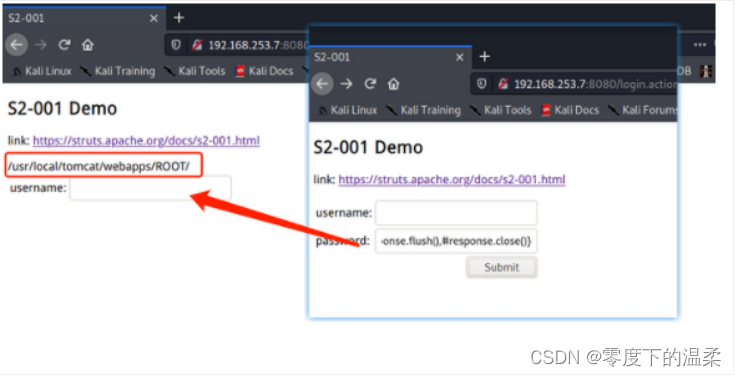Click shield icon in front window address bar
The width and height of the screenshot is (736, 376).
tap(482, 84)
